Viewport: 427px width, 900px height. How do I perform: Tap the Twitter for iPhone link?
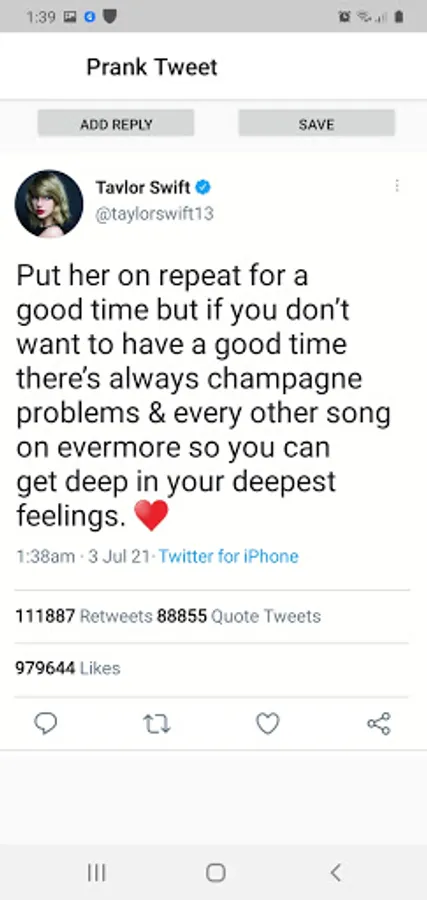[228, 556]
